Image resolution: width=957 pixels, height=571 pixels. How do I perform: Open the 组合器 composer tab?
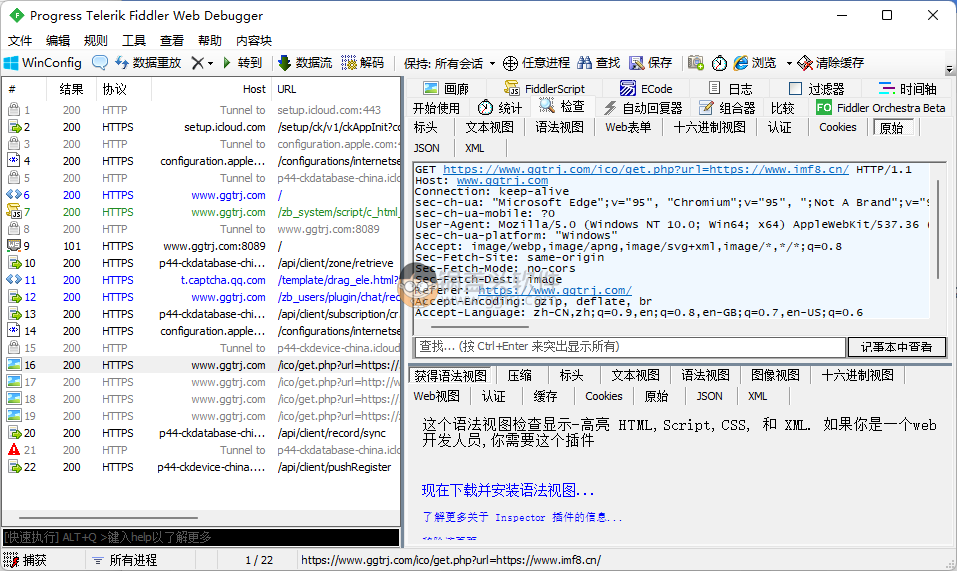[x=727, y=108]
